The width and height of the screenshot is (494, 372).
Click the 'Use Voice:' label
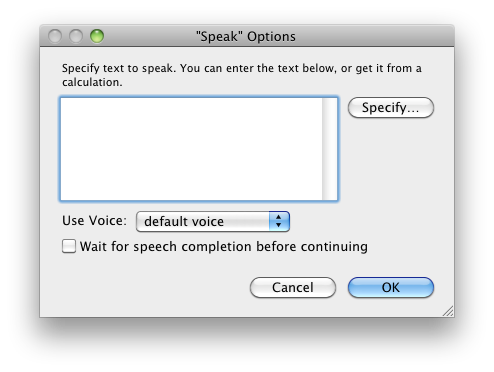tap(94, 221)
